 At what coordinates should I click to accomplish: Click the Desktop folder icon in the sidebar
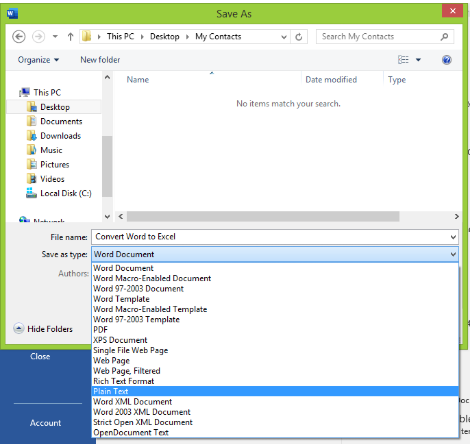(32, 107)
